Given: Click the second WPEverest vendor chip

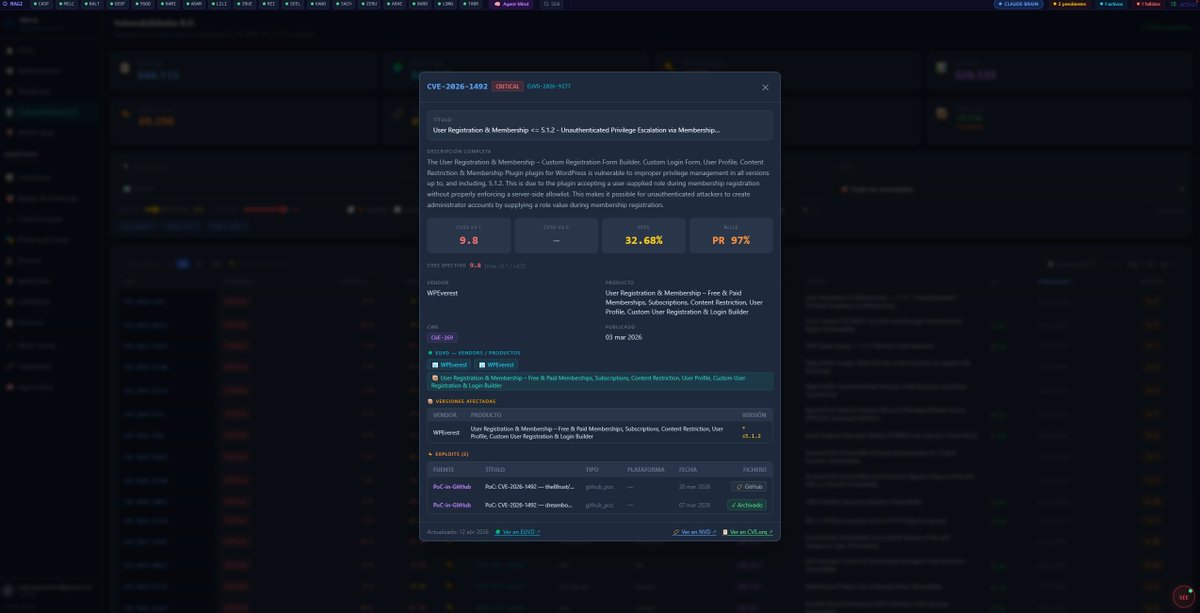Looking at the screenshot, I should pyautogui.click(x=496, y=365).
